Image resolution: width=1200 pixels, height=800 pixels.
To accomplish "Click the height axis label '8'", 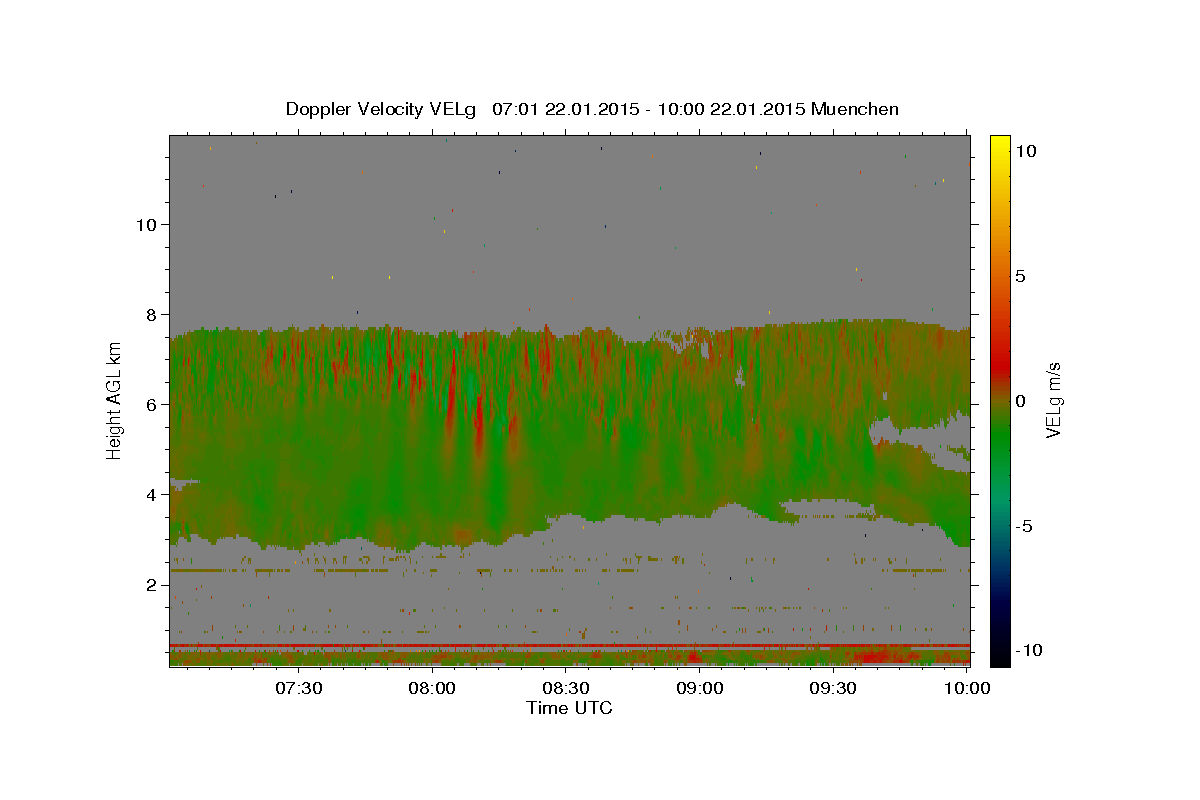I will coord(152,314).
